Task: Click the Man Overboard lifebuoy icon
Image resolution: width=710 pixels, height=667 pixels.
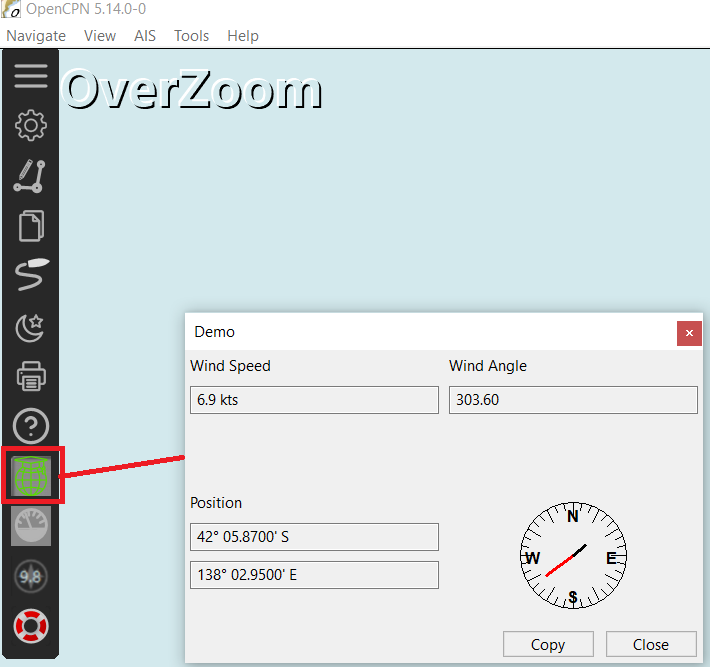Action: tap(31, 626)
